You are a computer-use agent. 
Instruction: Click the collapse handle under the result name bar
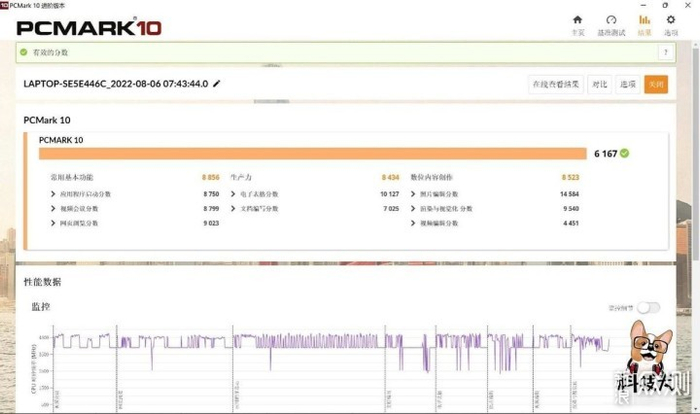(271, 101)
